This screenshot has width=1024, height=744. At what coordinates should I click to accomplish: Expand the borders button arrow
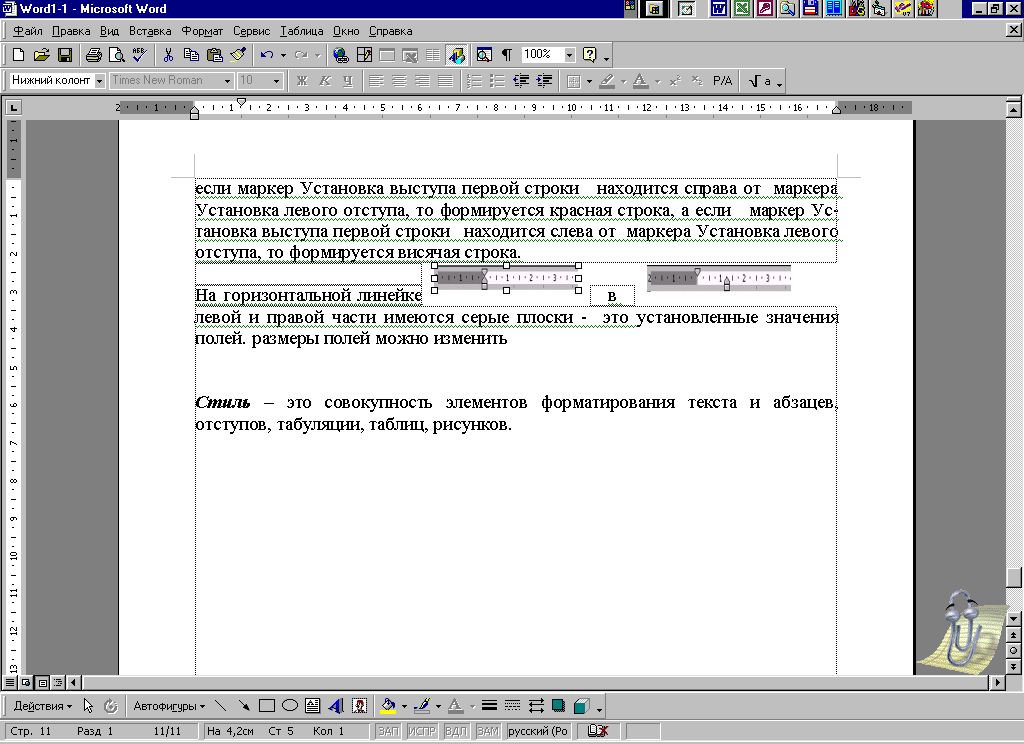[x=589, y=82]
